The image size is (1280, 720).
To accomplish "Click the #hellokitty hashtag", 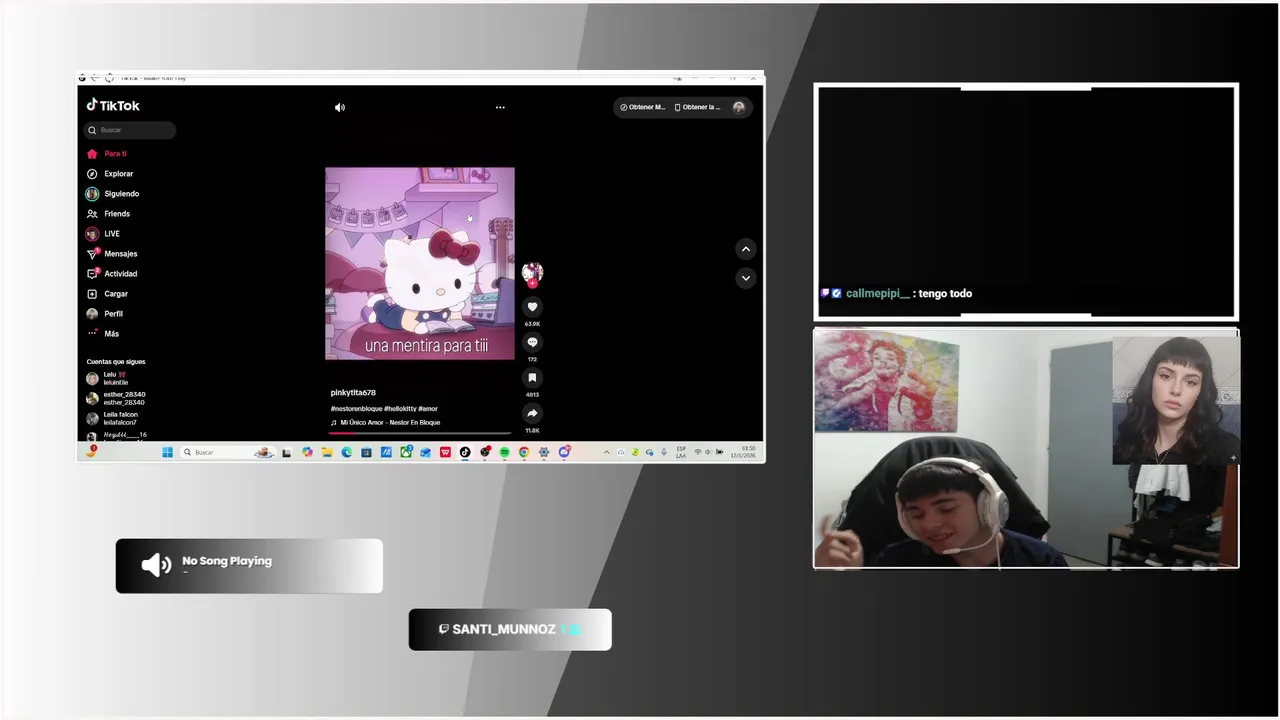I will (400, 409).
